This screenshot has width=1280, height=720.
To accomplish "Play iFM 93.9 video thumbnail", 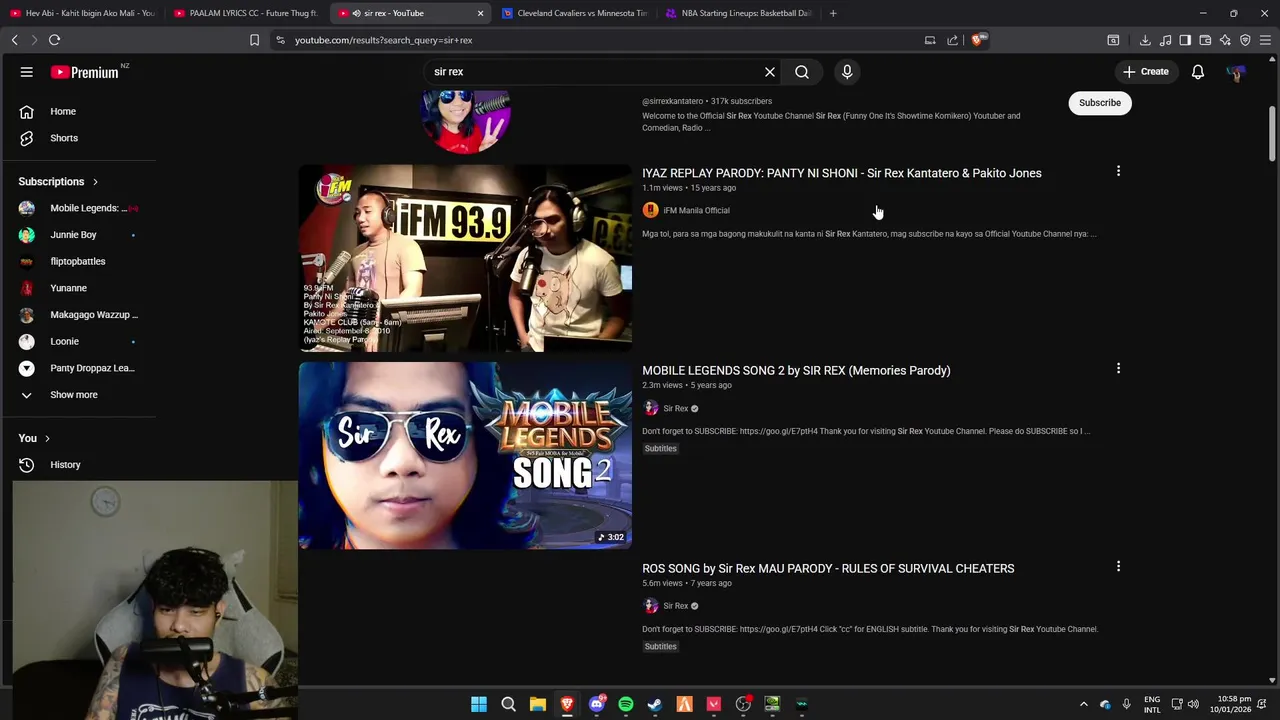I will pos(465,258).
